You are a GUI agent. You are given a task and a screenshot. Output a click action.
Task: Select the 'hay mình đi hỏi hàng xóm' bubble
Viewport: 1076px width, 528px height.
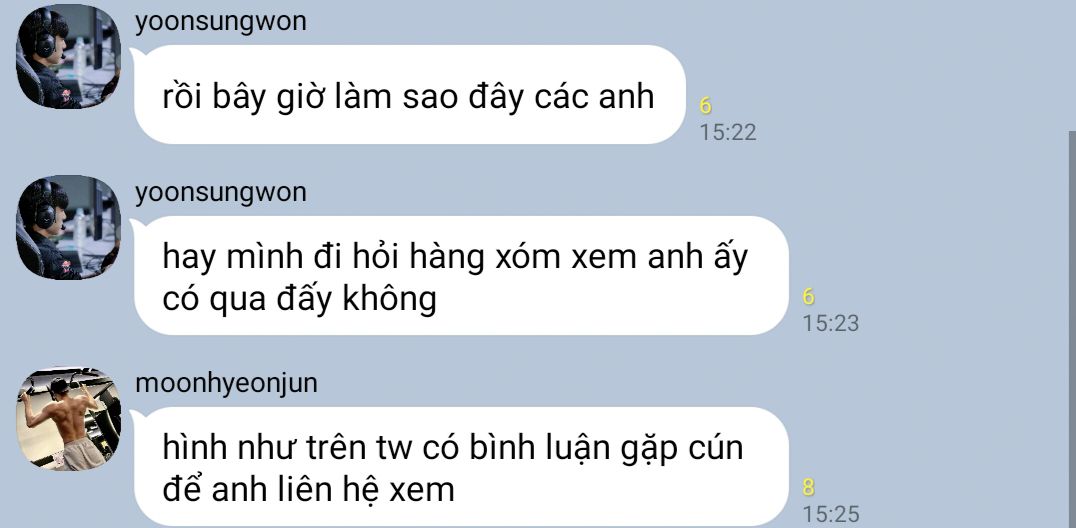461,275
